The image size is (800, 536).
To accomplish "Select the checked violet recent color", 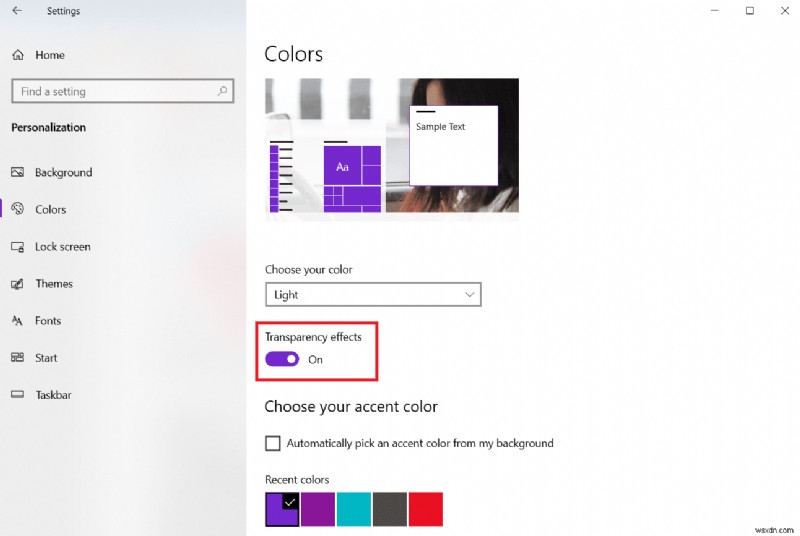I will click(282, 509).
